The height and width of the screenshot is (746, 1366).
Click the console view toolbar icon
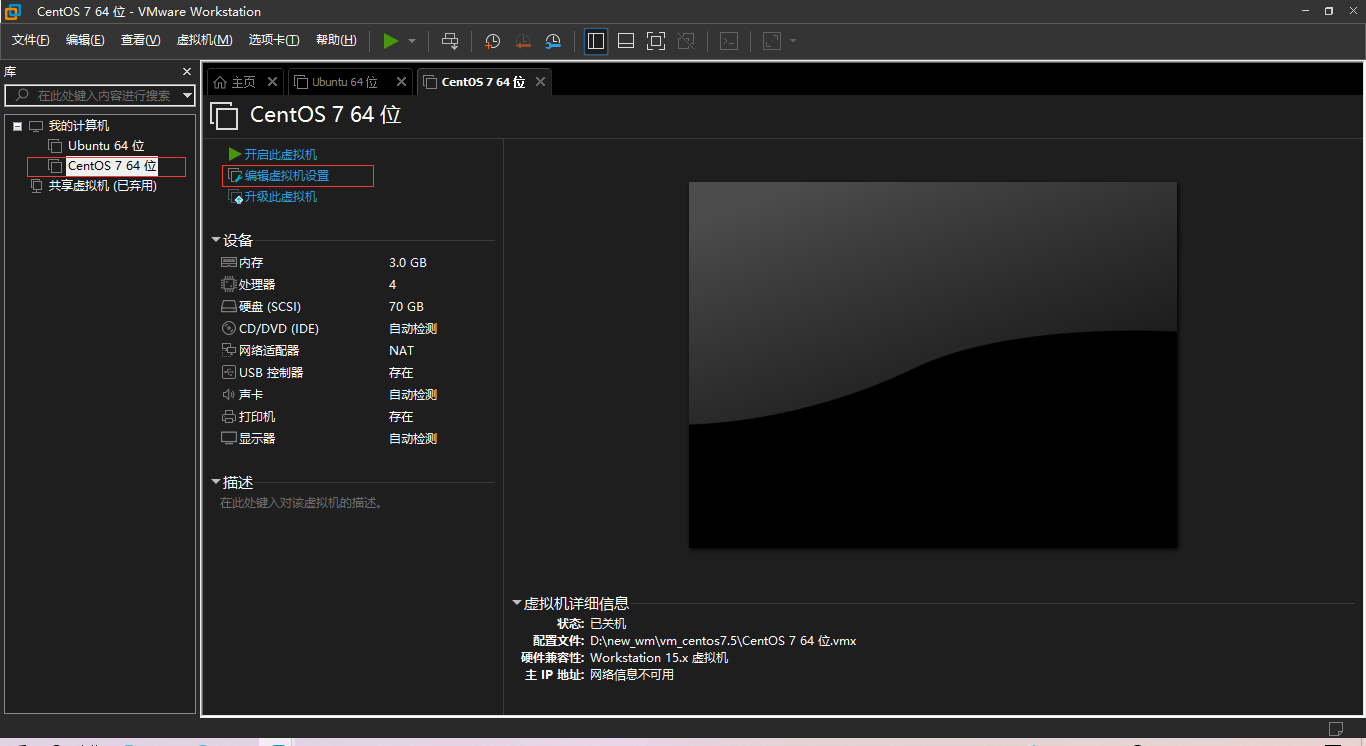click(730, 41)
